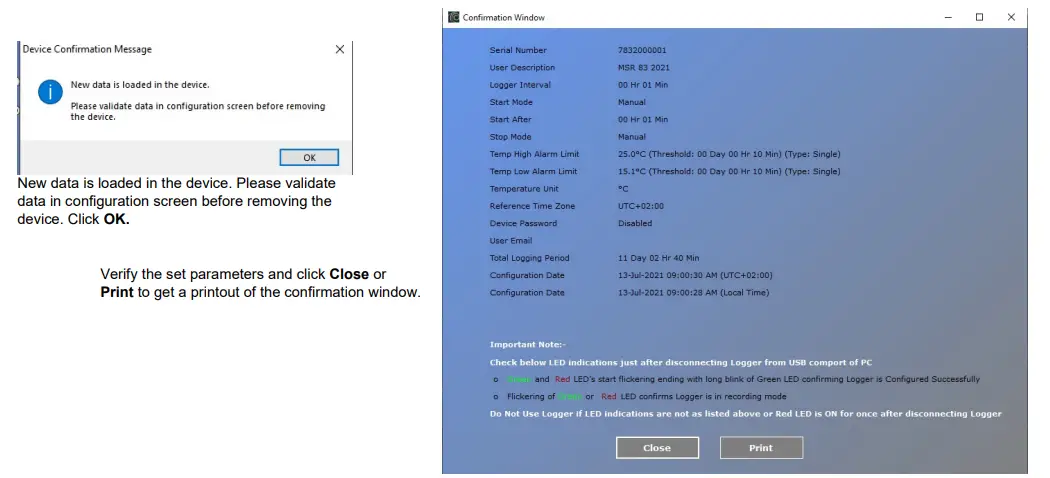Image resolution: width=1050 pixels, height=478 pixels.
Task: Click the Serial Number label
Action: pyautogui.click(x=518, y=50)
